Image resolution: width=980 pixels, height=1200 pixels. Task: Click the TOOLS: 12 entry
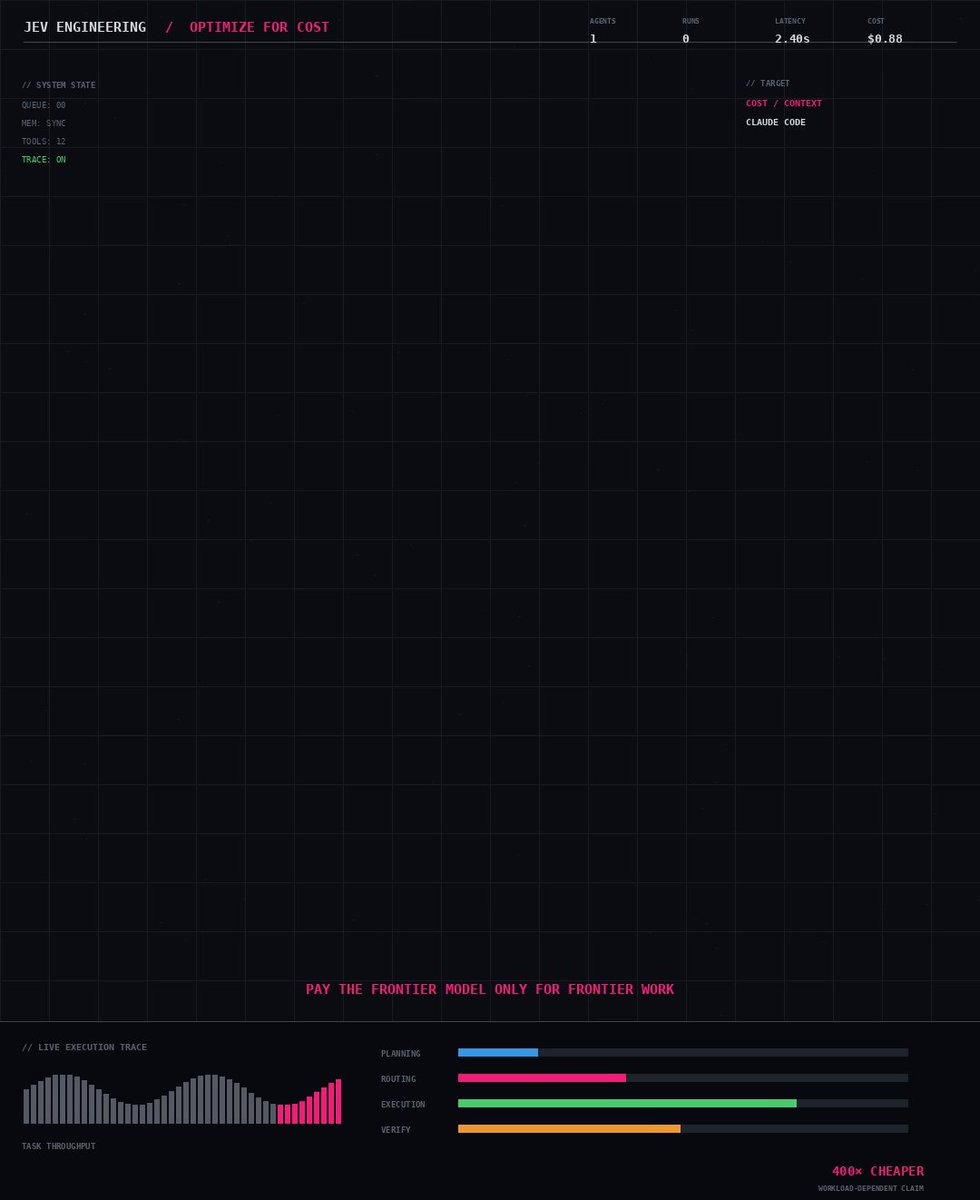pyautogui.click(x=44, y=141)
